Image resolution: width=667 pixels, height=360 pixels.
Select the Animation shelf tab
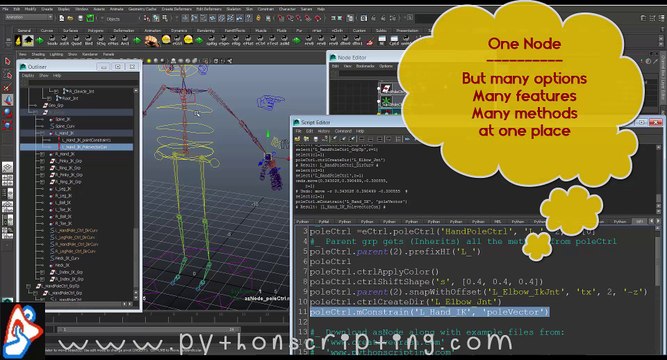click(152, 31)
